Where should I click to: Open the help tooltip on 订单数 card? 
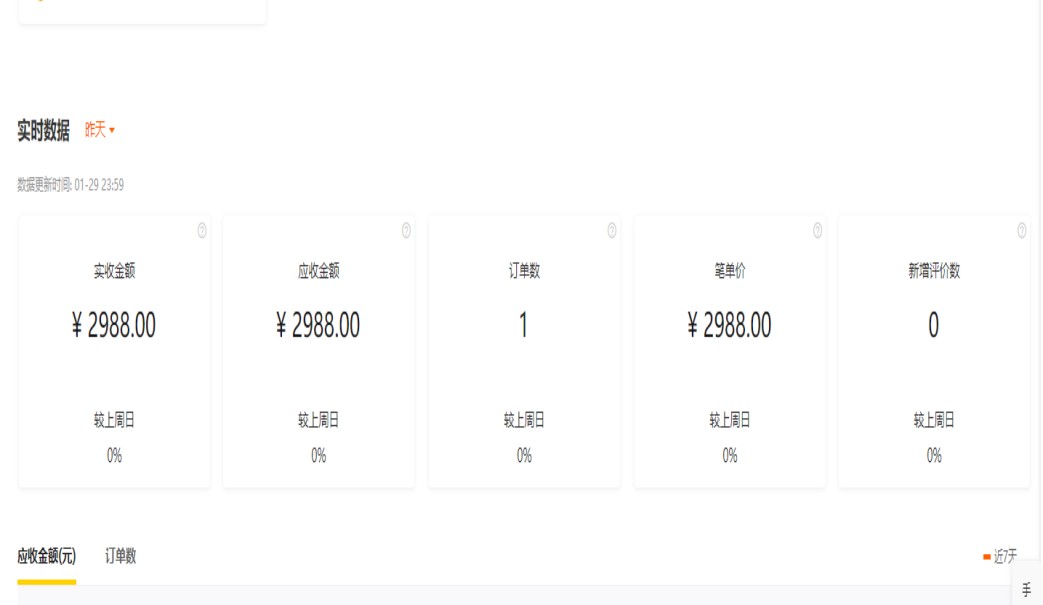(x=612, y=231)
